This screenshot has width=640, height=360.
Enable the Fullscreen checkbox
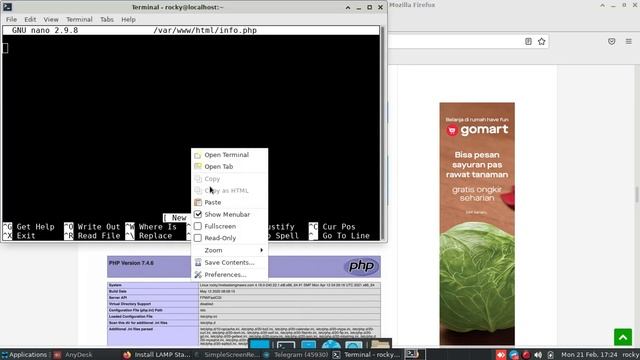[x=198, y=226]
